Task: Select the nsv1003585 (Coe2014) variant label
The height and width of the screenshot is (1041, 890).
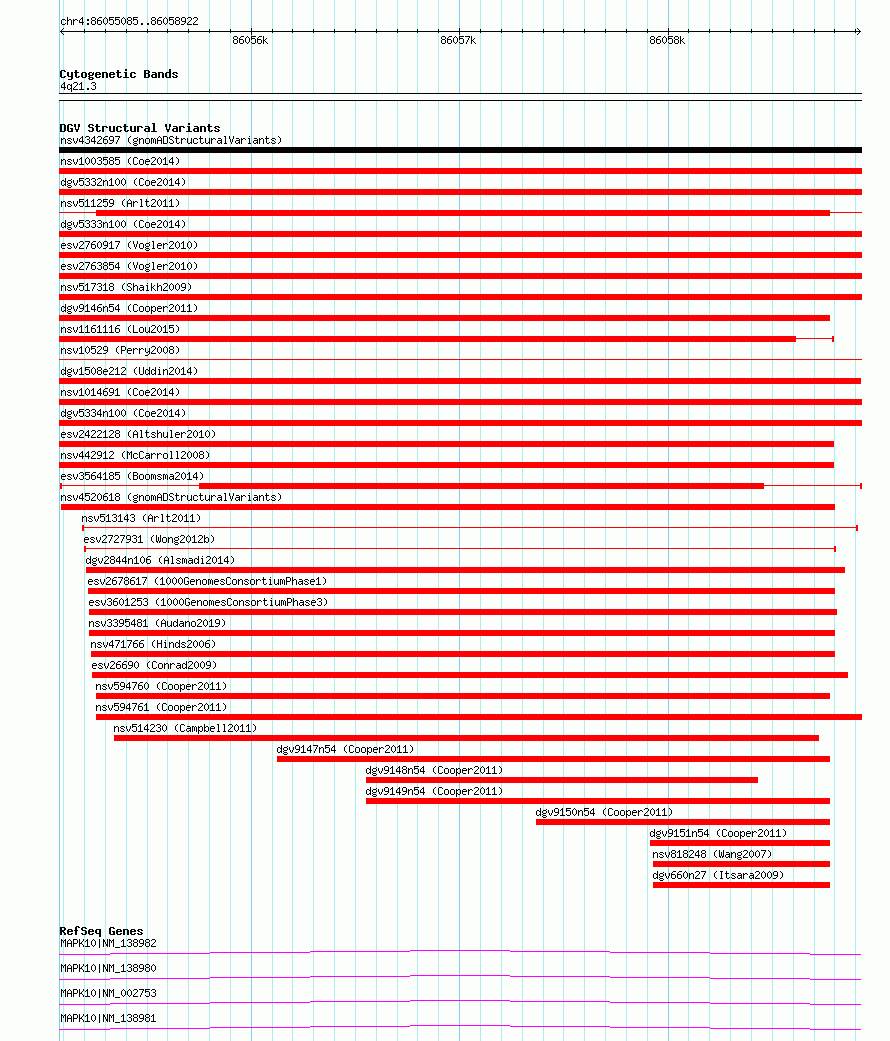Action: point(120,161)
